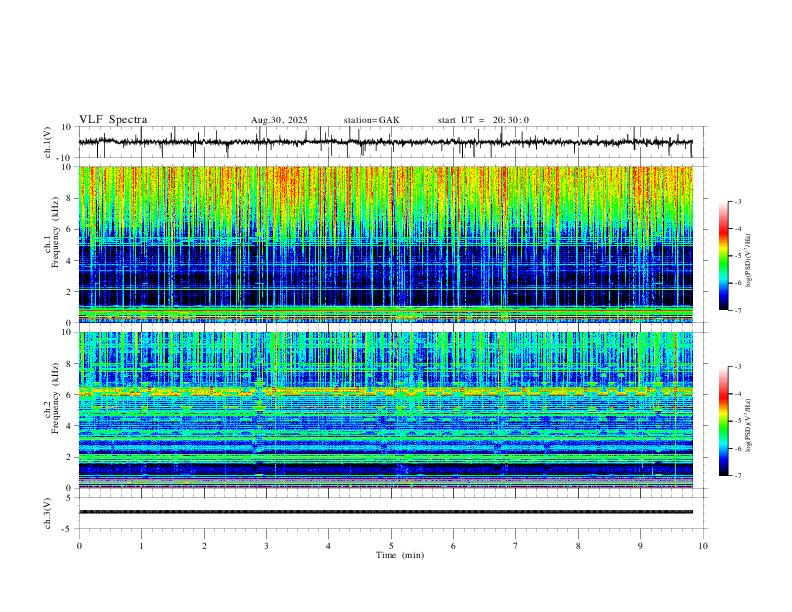Click the ch.1 PSD color bar
Image resolution: width=792 pixels, height=612 pixels.
724,256
